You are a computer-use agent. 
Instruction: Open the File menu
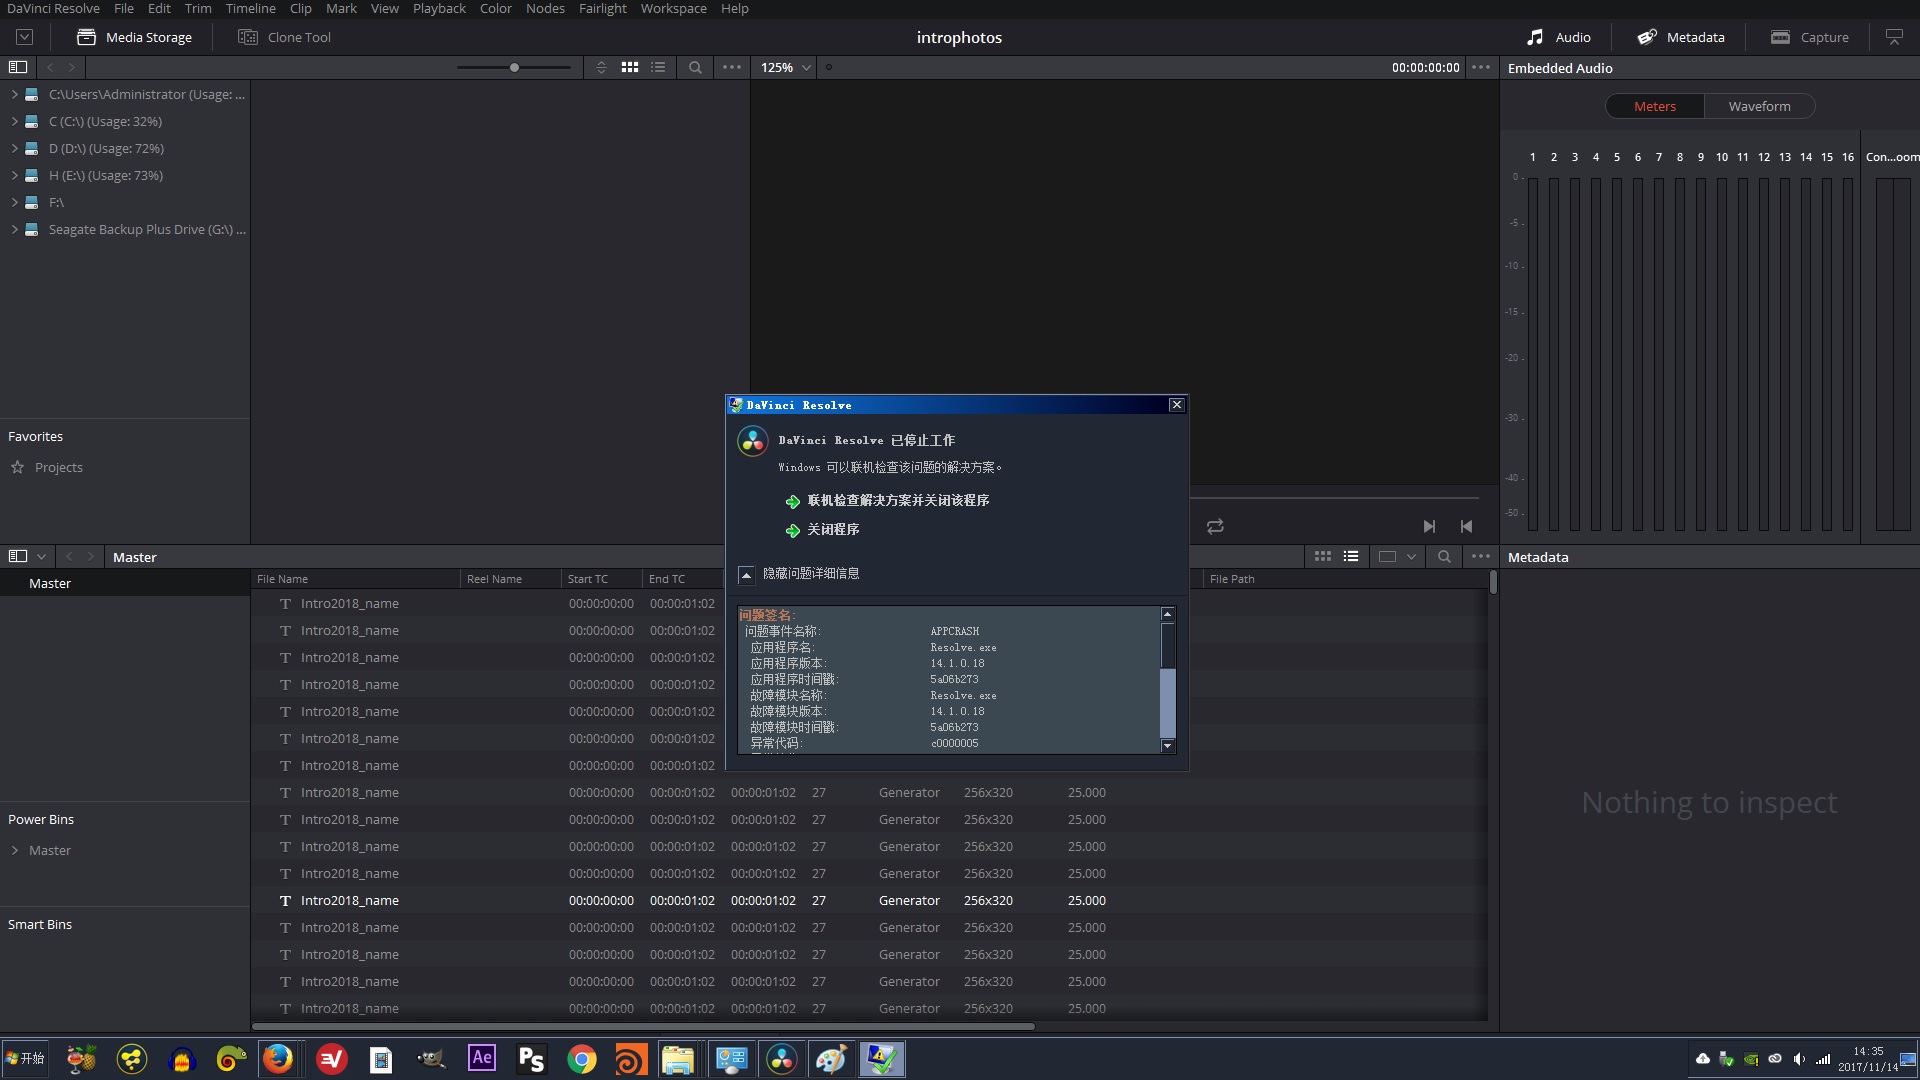tap(124, 8)
